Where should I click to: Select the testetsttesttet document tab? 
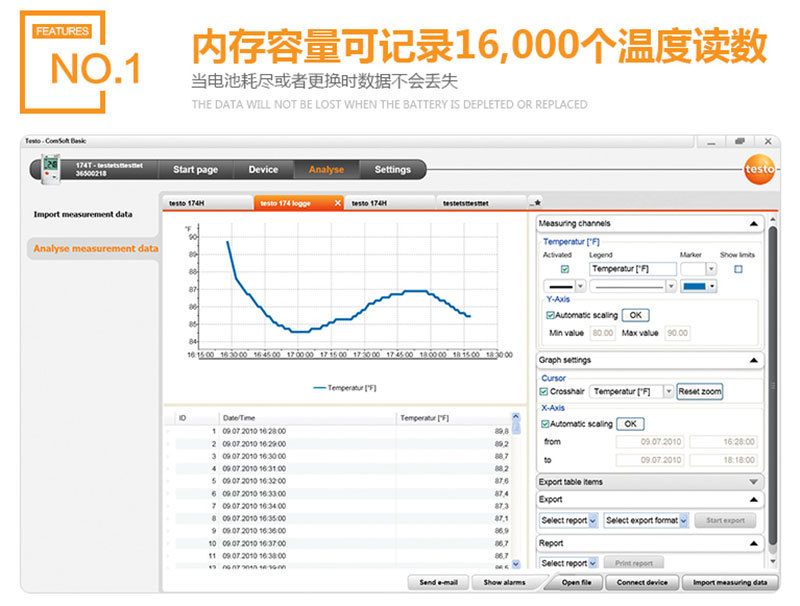tap(481, 203)
